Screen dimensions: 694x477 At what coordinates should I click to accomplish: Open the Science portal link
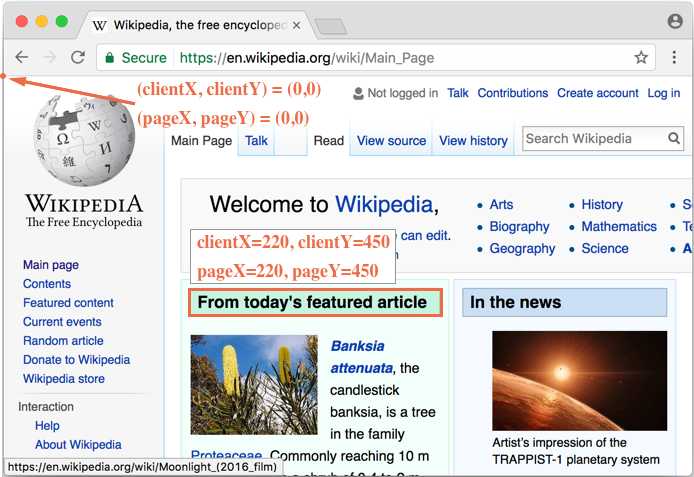click(x=605, y=249)
